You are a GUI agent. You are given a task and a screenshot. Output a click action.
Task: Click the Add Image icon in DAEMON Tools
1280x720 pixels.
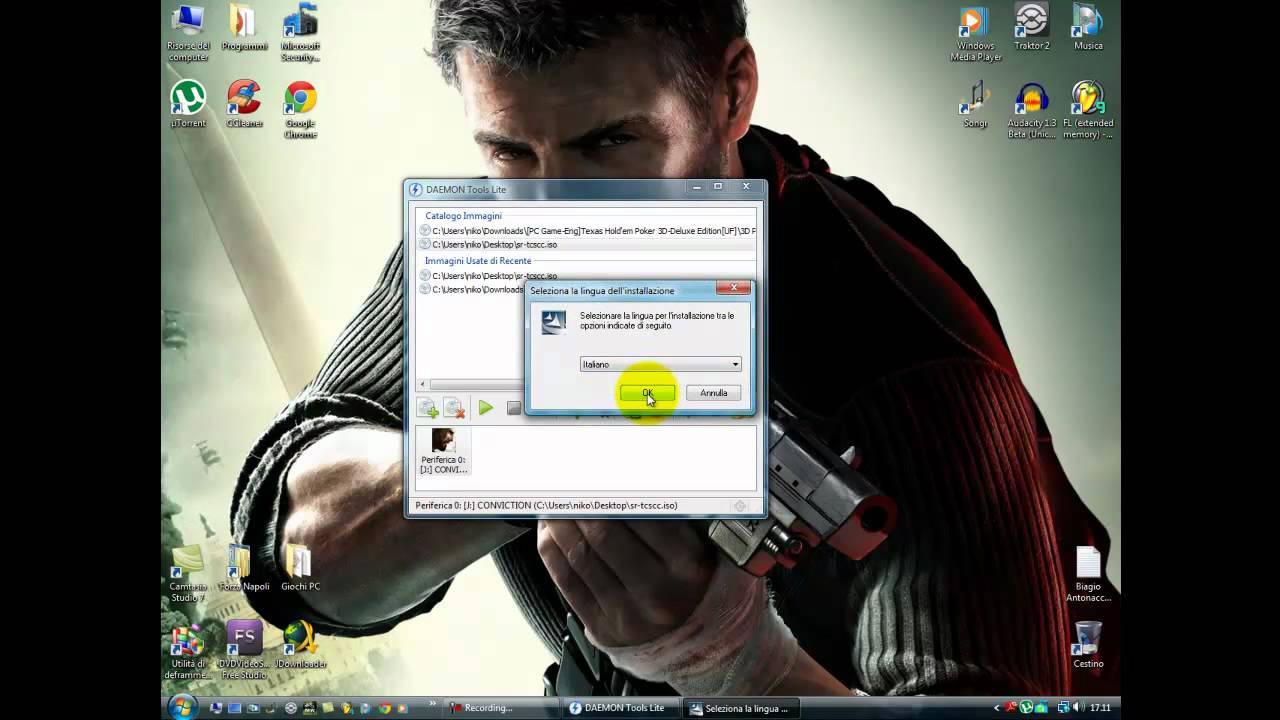point(427,408)
